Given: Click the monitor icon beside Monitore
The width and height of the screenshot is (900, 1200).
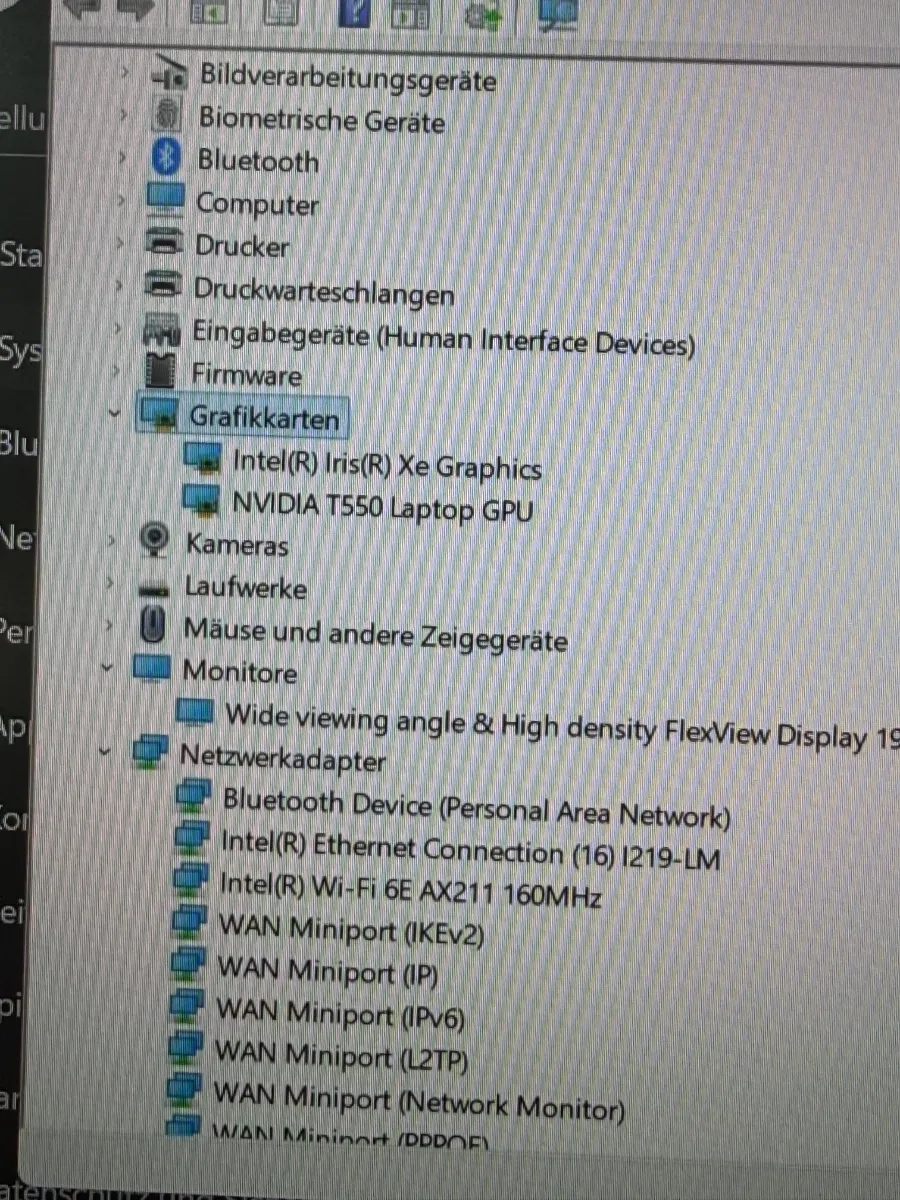Looking at the screenshot, I should point(152,669).
